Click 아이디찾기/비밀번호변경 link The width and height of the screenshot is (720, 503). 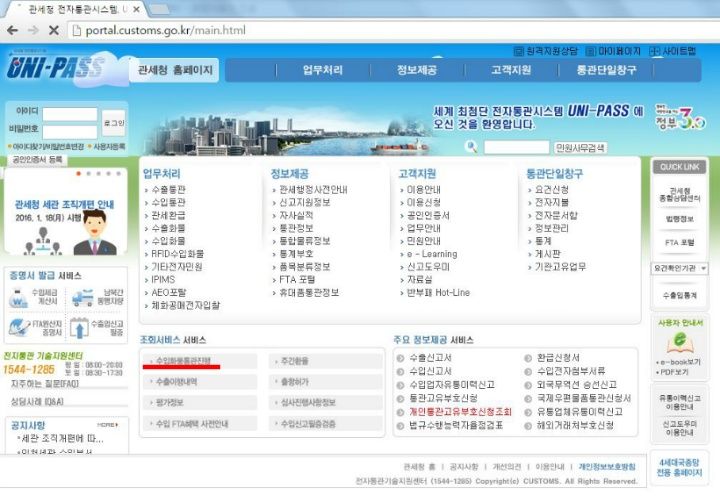(46, 147)
